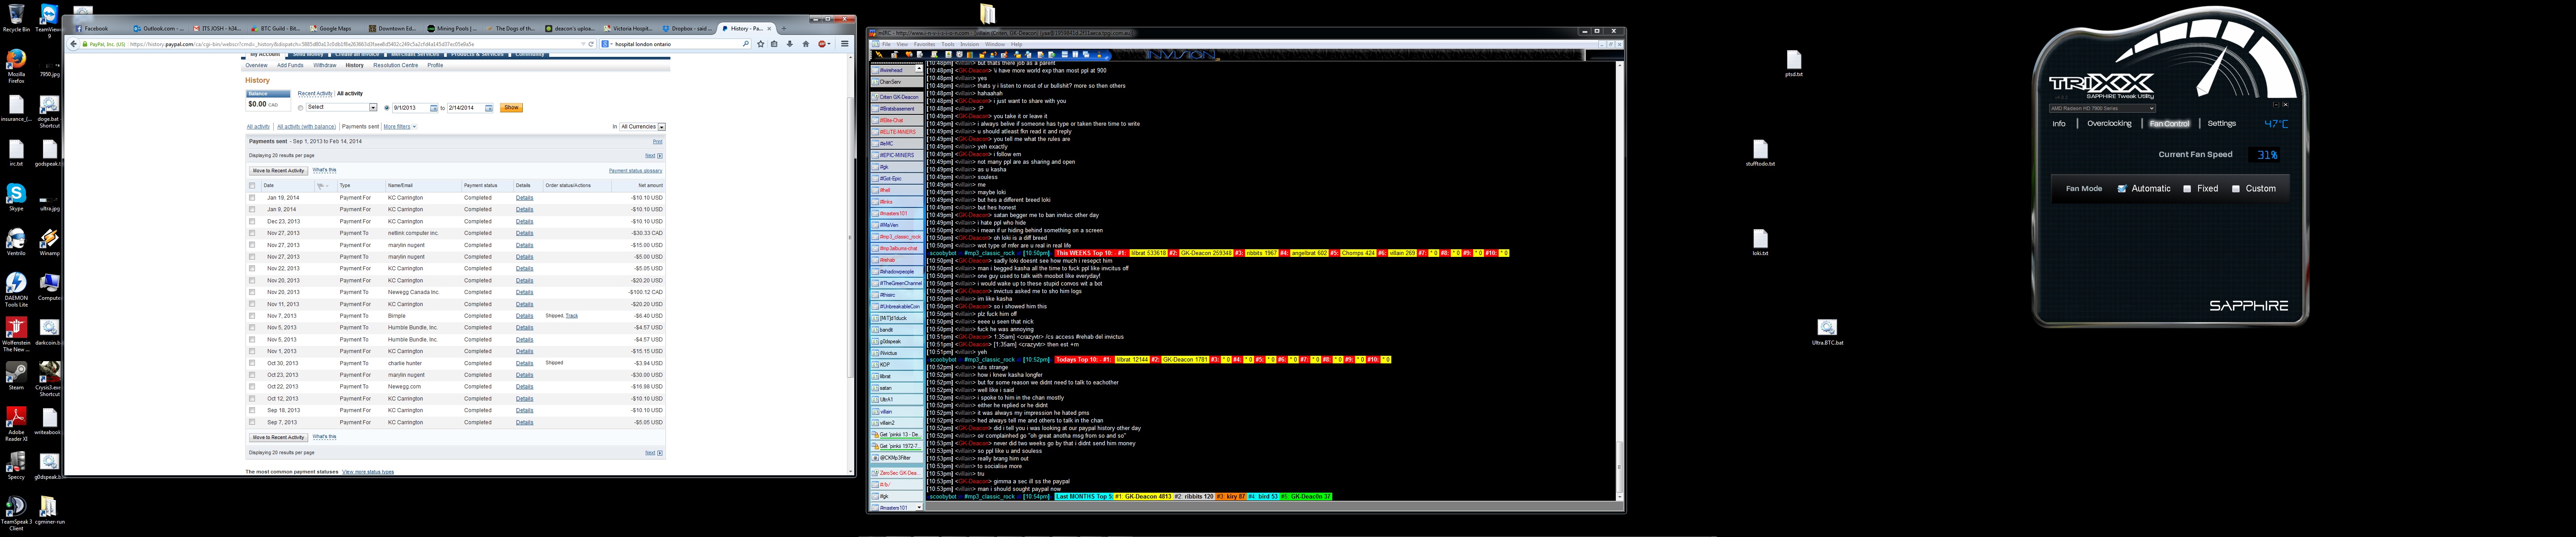The image size is (2576, 537).
Task: Select the custom date range radio button
Action: pyautogui.click(x=387, y=108)
